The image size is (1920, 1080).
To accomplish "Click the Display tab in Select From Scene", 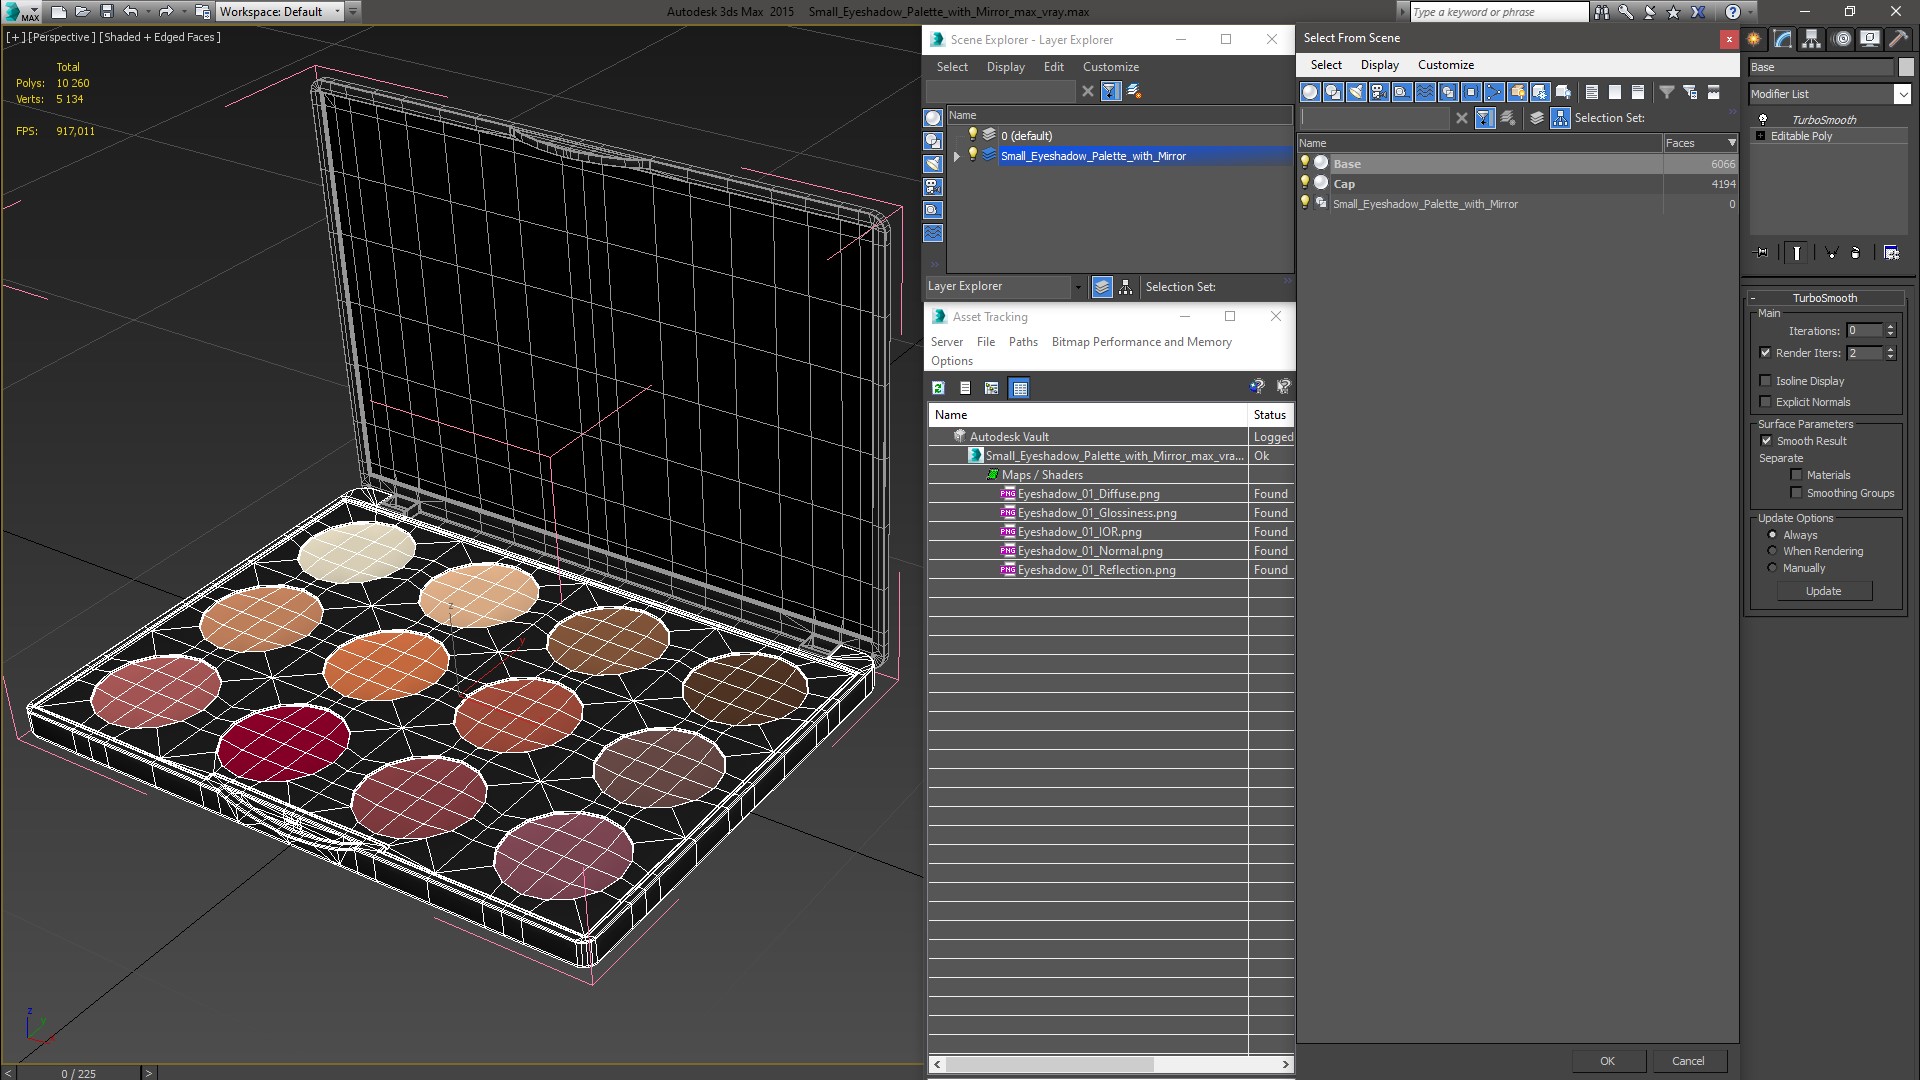I will [x=1379, y=65].
